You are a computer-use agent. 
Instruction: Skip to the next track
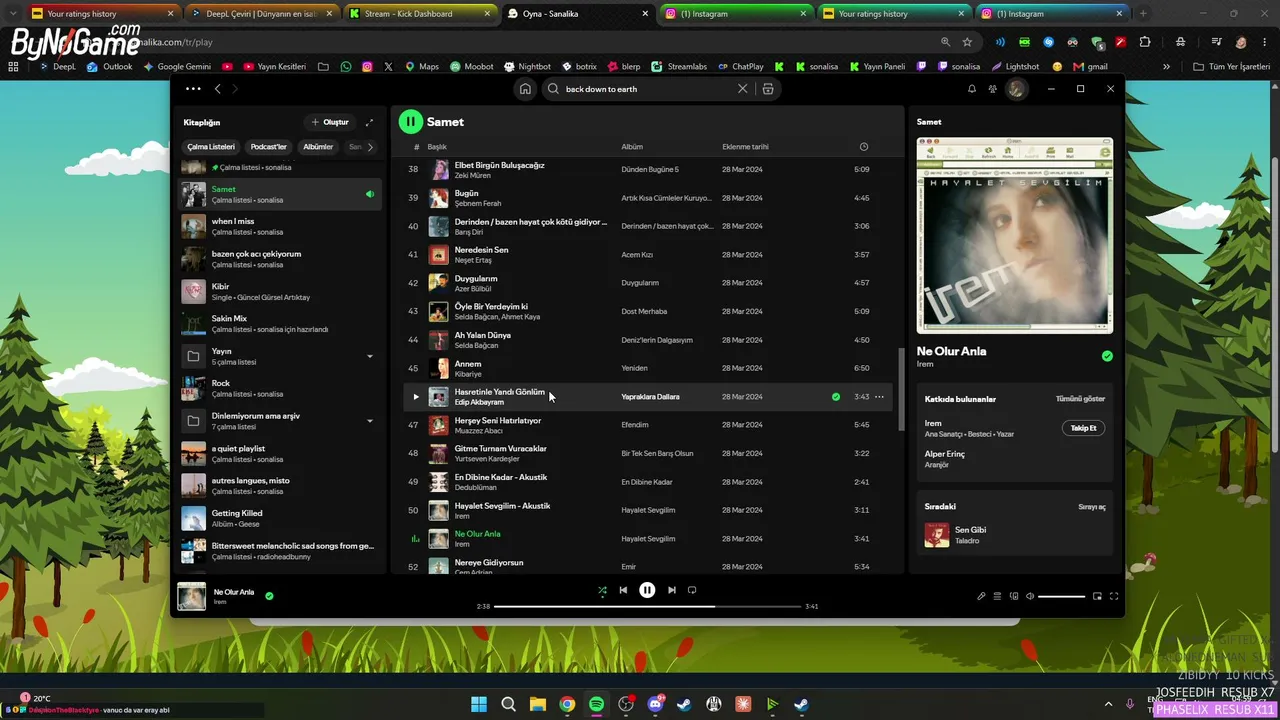(672, 590)
